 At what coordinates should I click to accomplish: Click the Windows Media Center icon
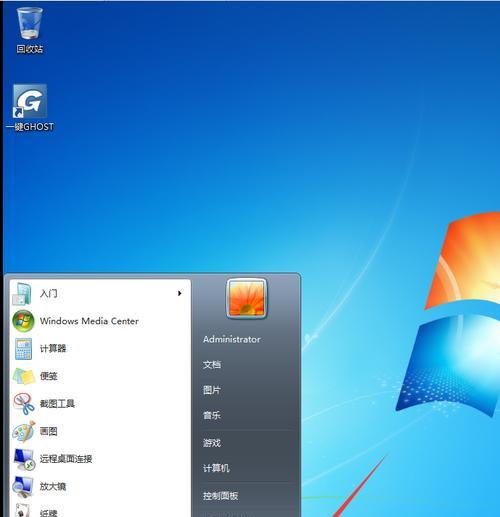tap(23, 321)
